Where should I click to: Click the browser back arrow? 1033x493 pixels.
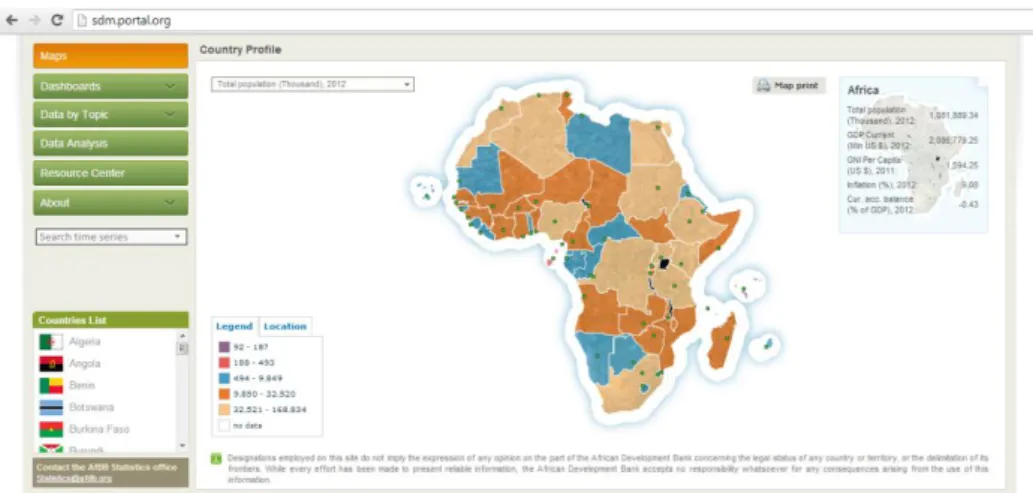pos(11,20)
